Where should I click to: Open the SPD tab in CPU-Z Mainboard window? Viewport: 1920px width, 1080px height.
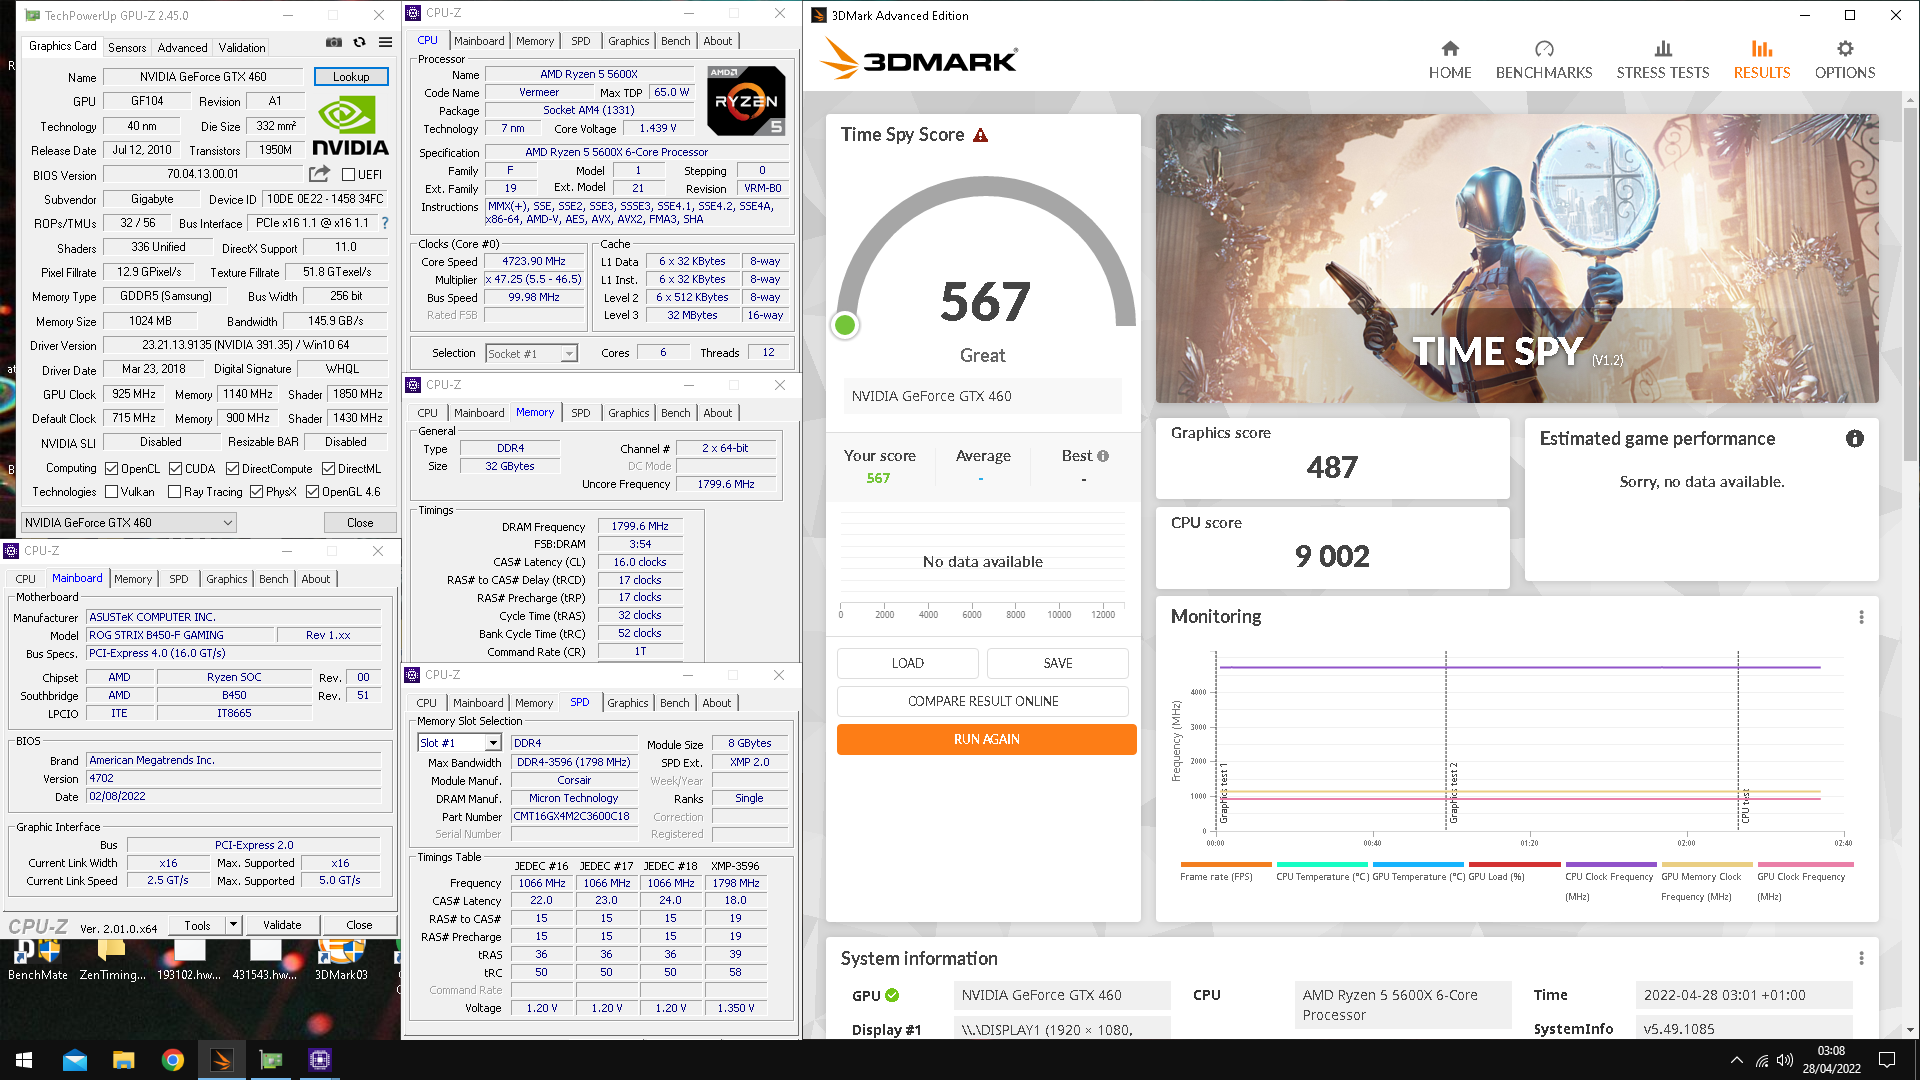178,579
